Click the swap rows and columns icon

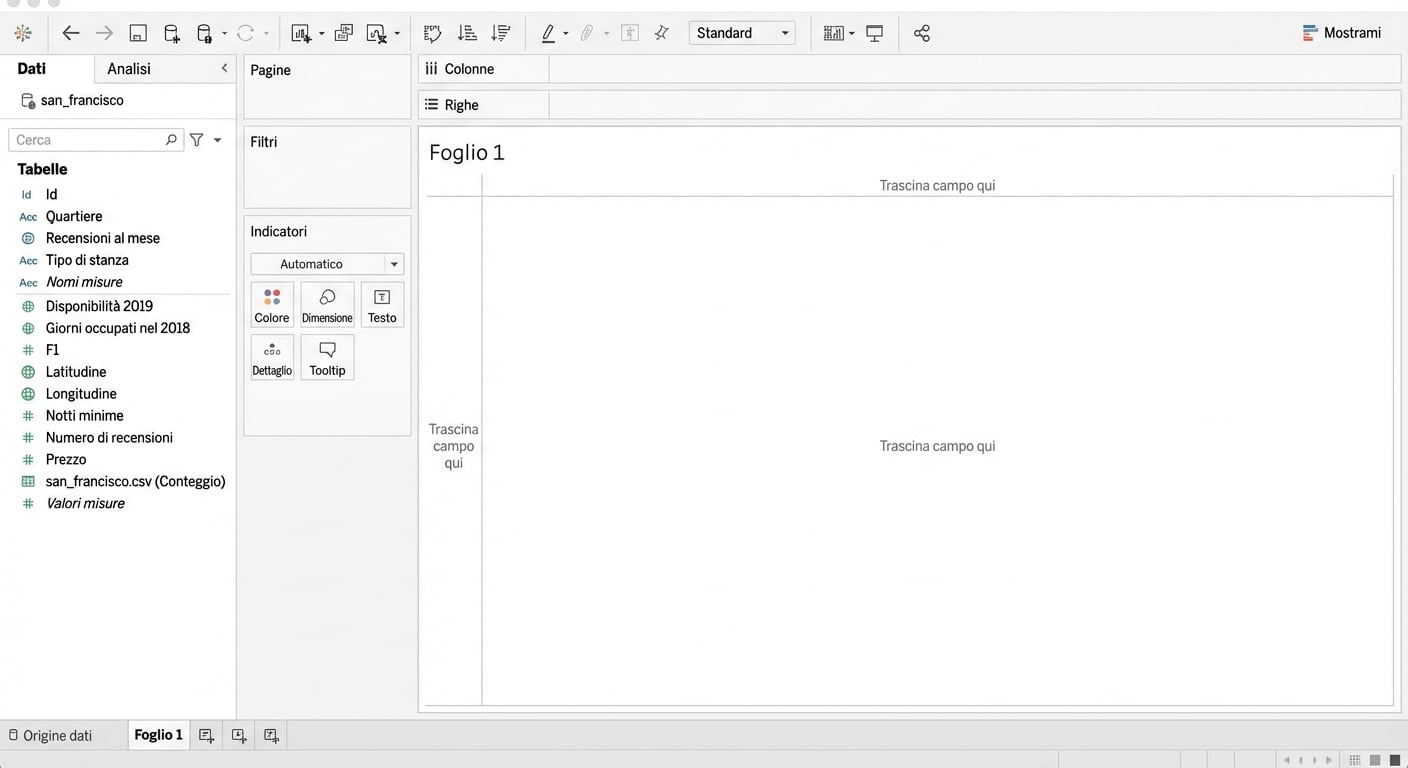[432, 33]
